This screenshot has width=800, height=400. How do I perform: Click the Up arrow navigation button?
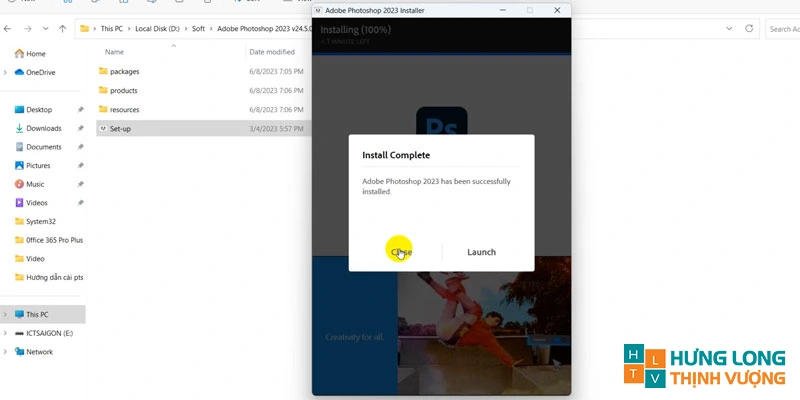64,29
